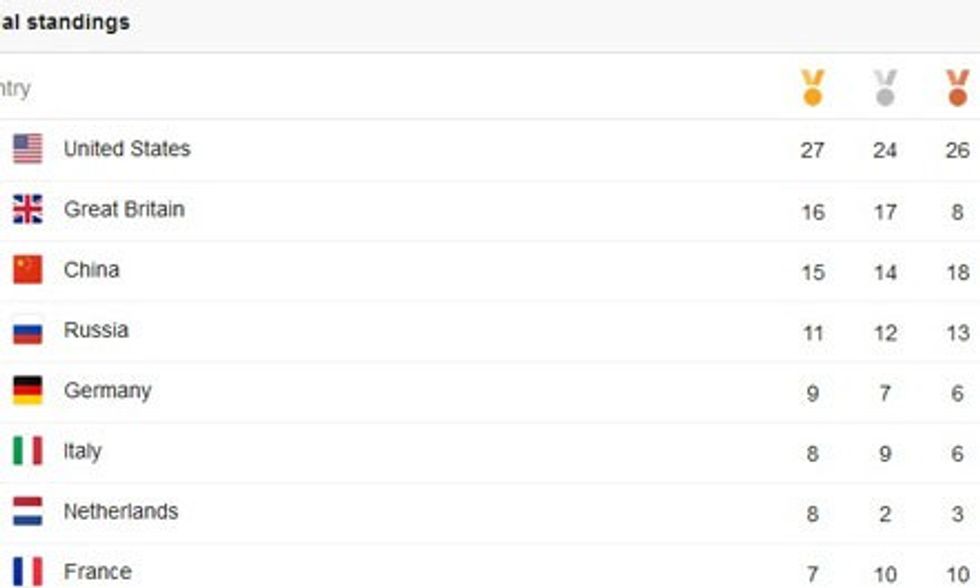The image size is (980, 588).
Task: Click the Germany flag icon
Action: coord(28,390)
